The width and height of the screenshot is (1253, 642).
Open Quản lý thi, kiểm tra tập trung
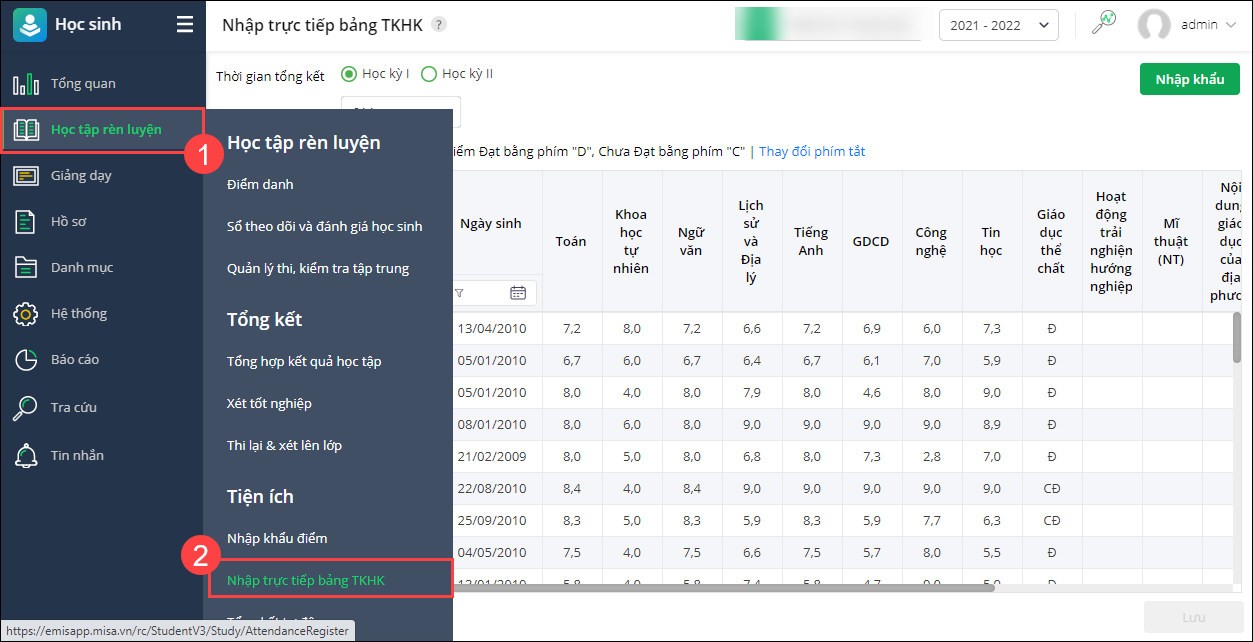tap(318, 269)
